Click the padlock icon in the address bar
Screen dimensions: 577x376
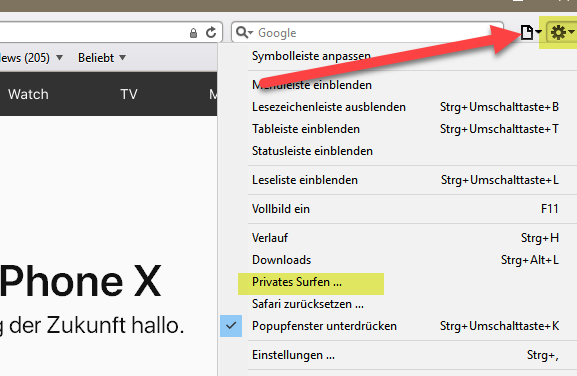click(x=193, y=33)
